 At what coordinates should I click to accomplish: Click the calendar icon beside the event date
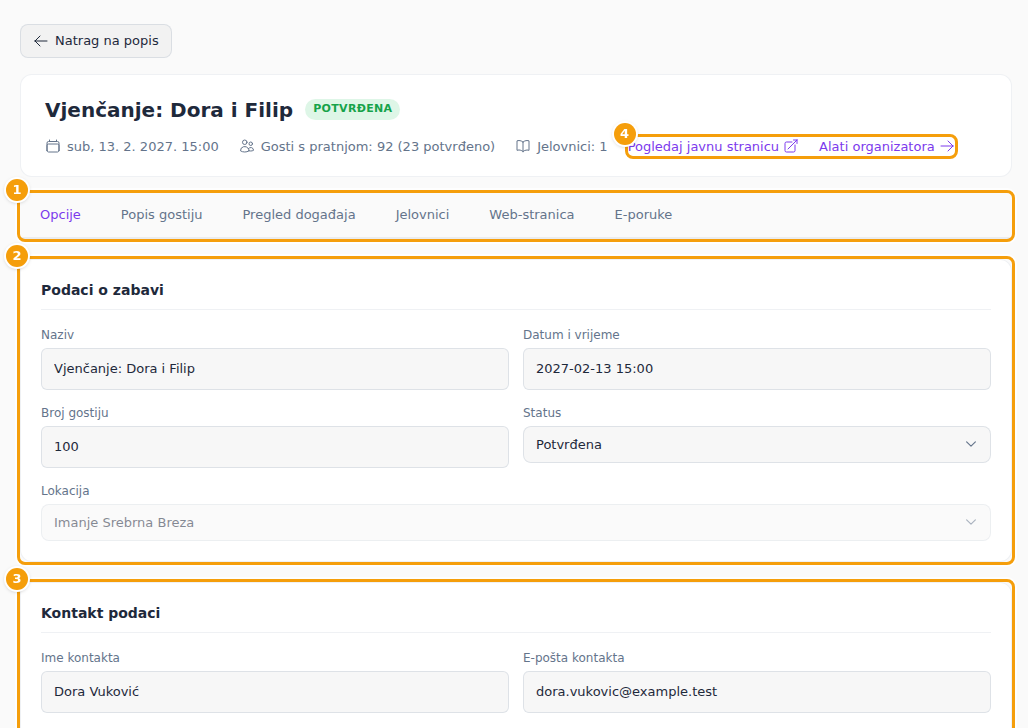pos(52,146)
